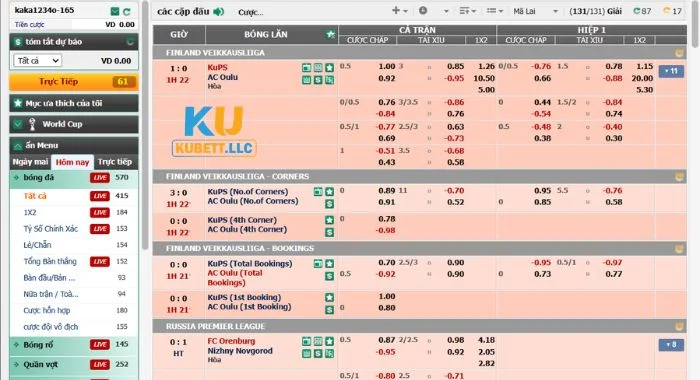The height and width of the screenshot is (380, 700).
Task: Select Tỷ Số Chính Xác in sidebar
Action: [x=50, y=229]
